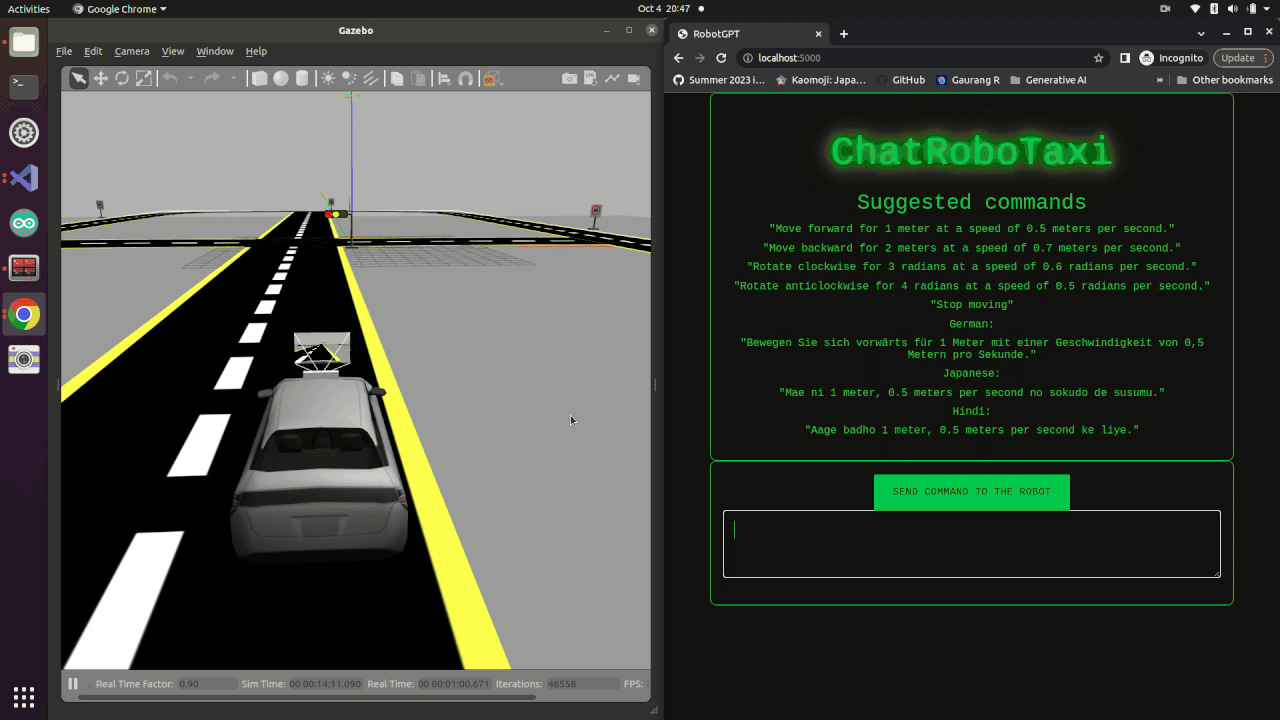The image size is (1280, 720).
Task: Open a new Chrome tab
Action: tap(844, 33)
